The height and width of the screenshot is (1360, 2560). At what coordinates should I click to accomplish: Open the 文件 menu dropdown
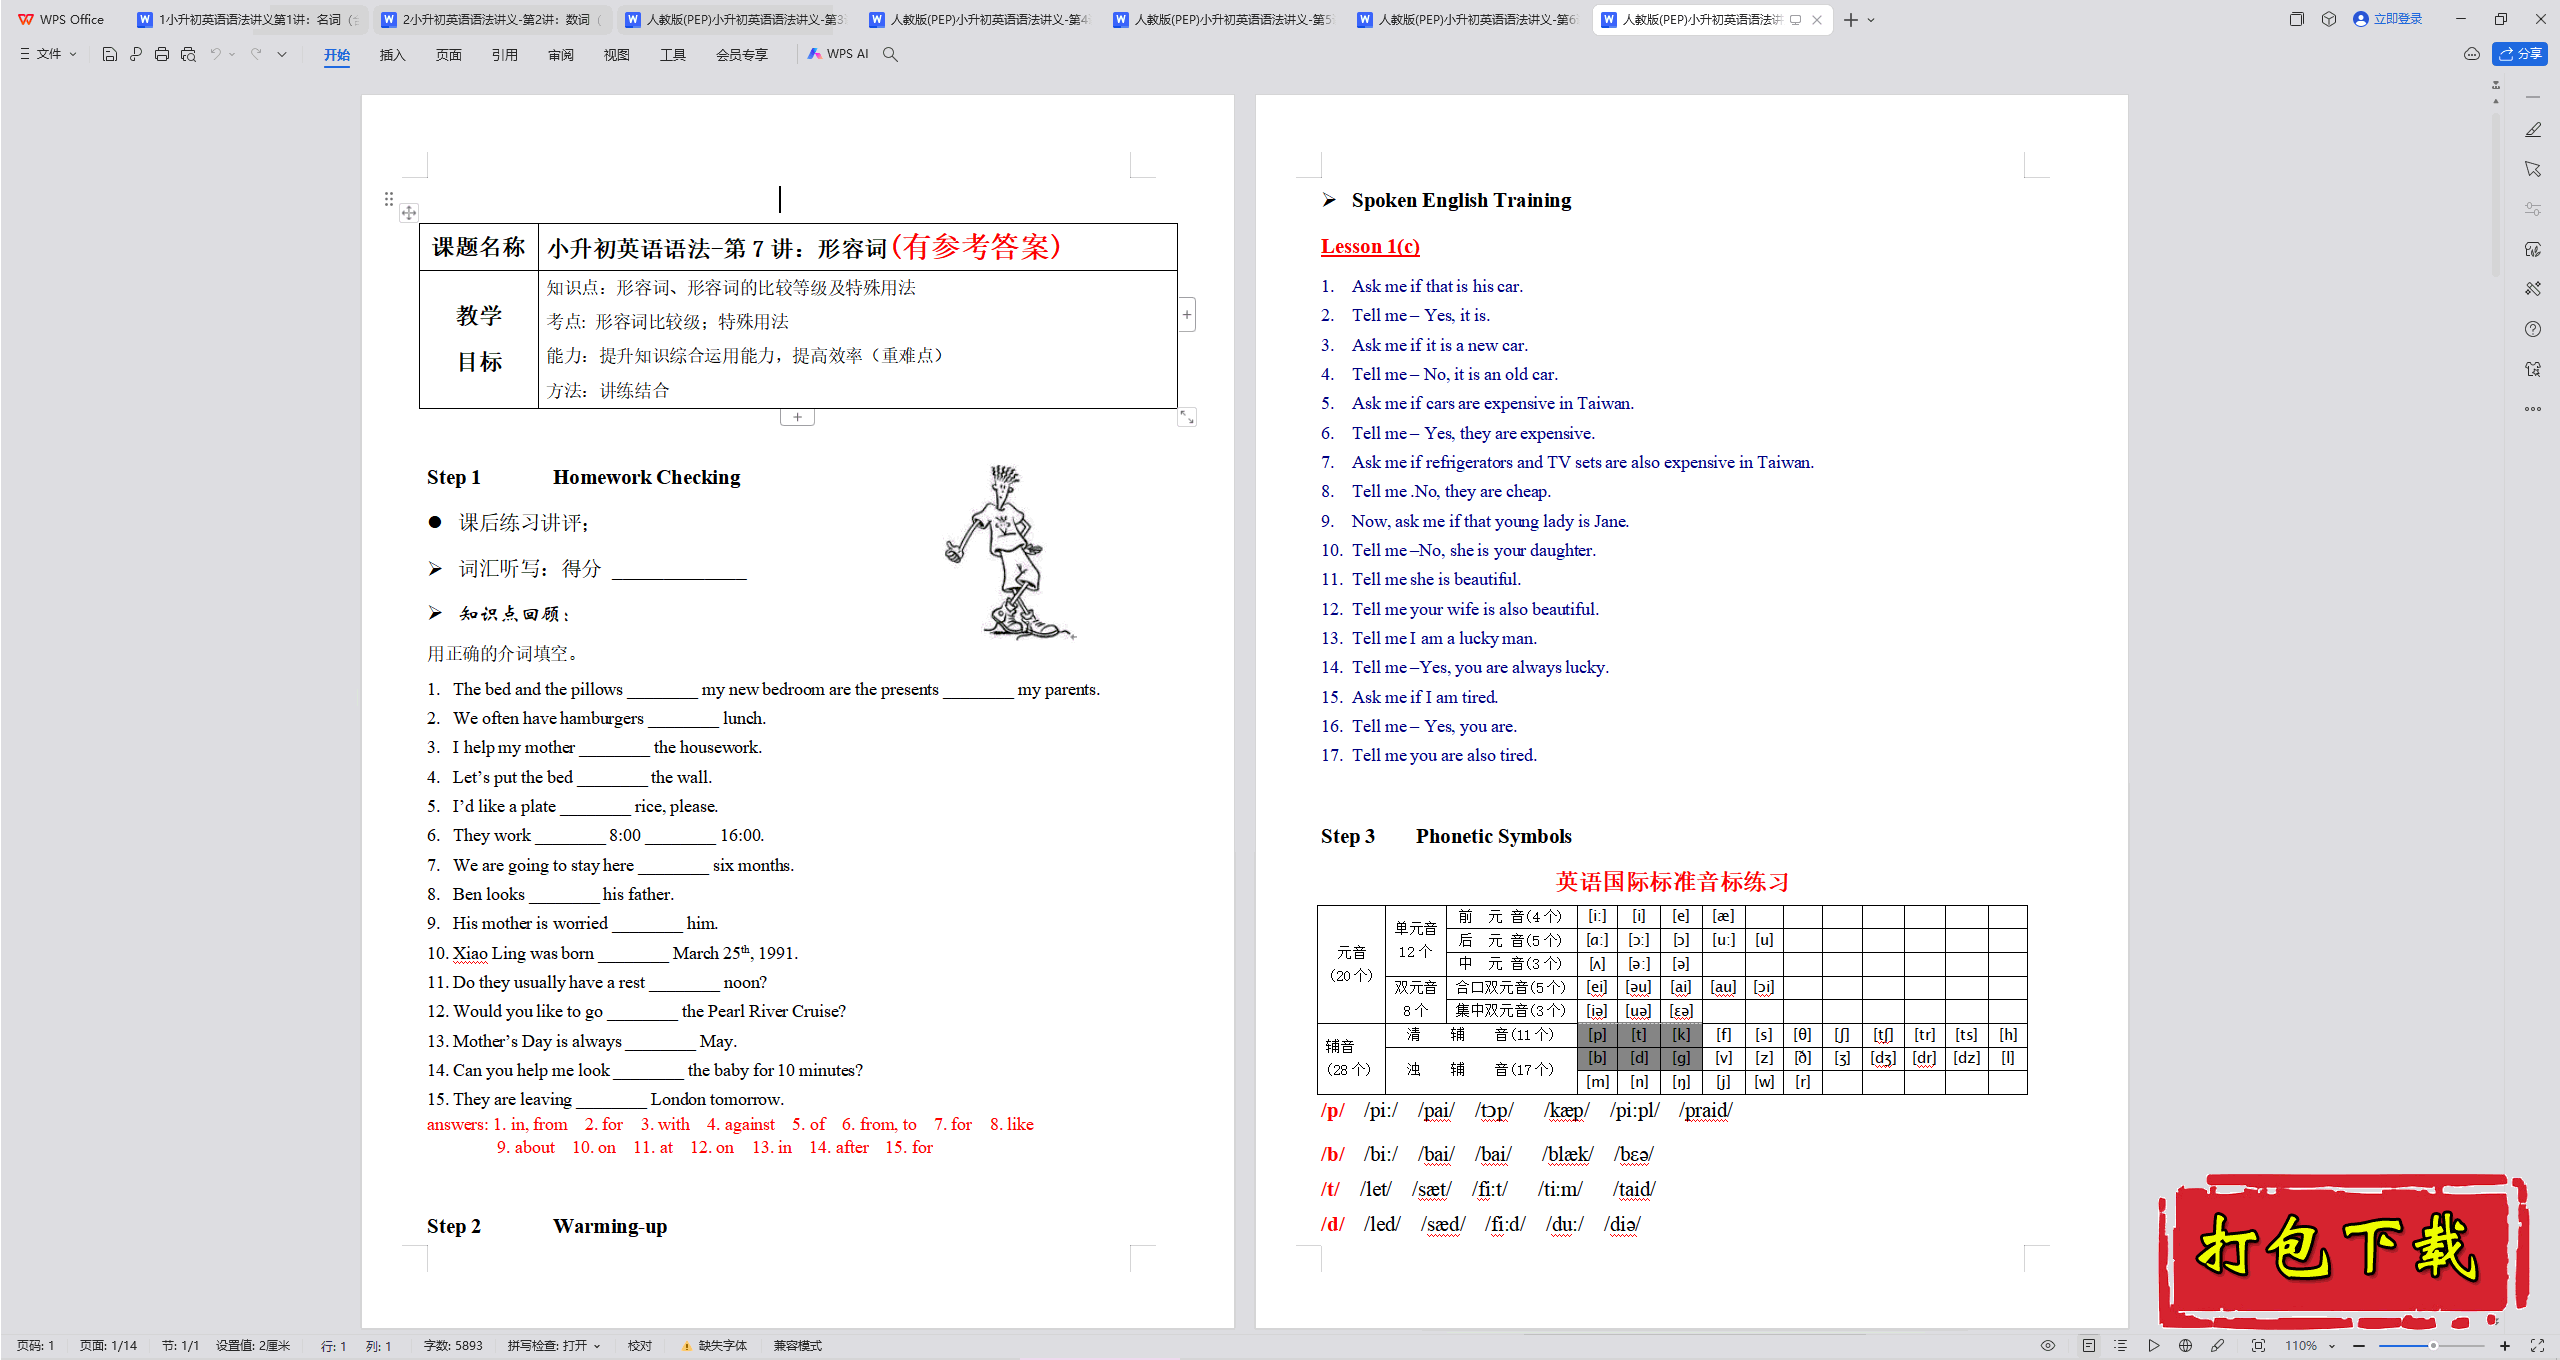click(x=48, y=54)
